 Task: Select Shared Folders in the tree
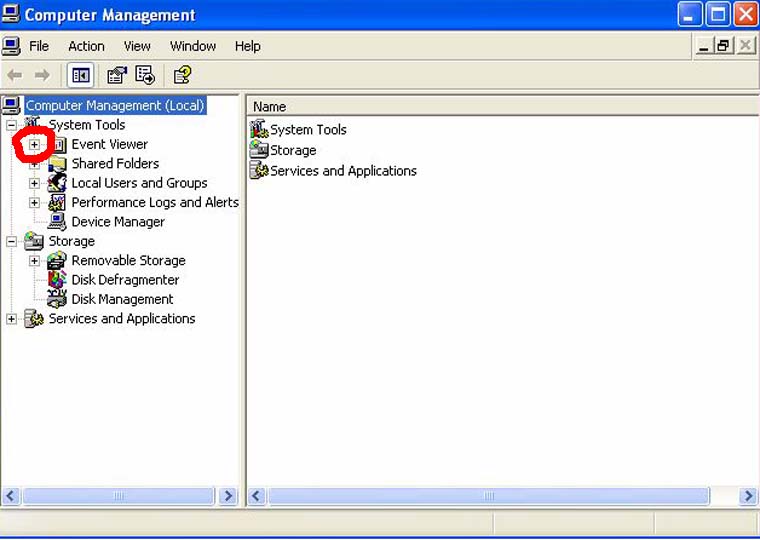[x=115, y=164]
